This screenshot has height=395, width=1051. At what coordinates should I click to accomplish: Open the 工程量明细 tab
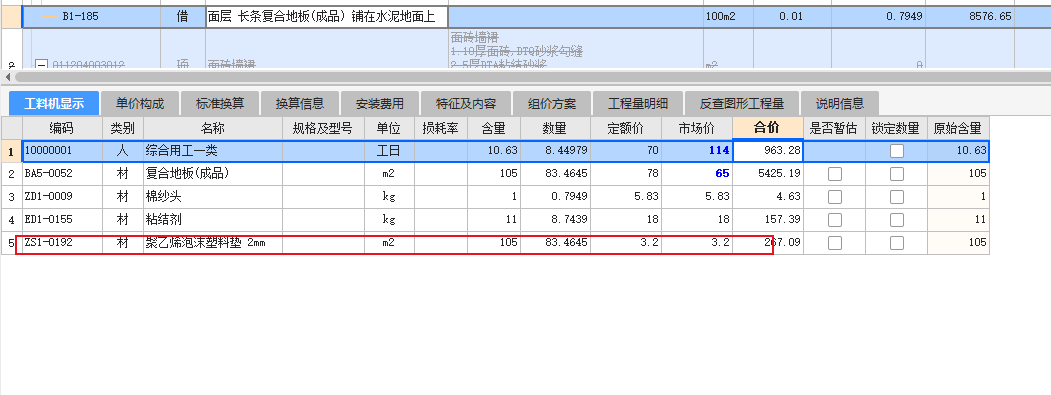(x=637, y=104)
